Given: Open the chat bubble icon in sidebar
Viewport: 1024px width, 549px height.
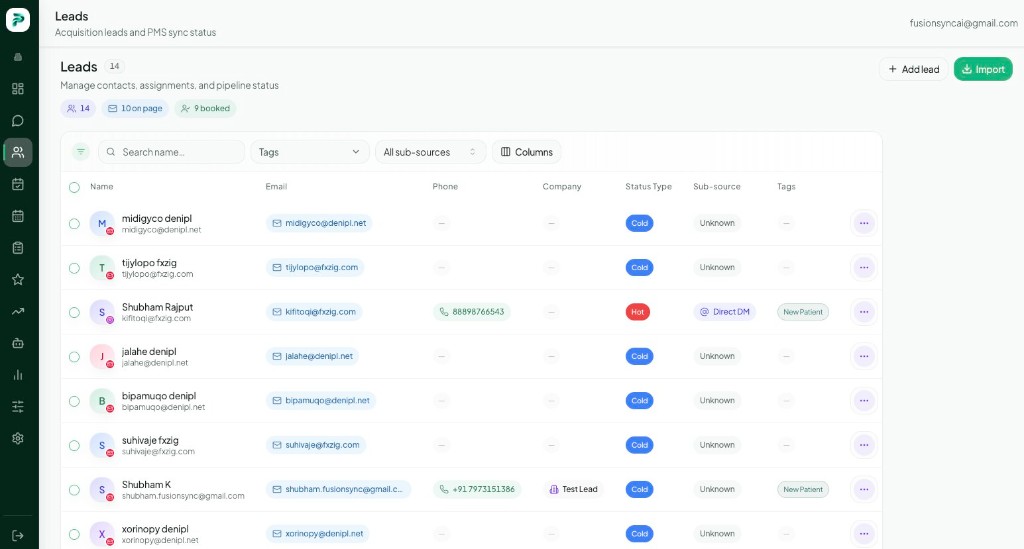Looking at the screenshot, I should pos(18,121).
